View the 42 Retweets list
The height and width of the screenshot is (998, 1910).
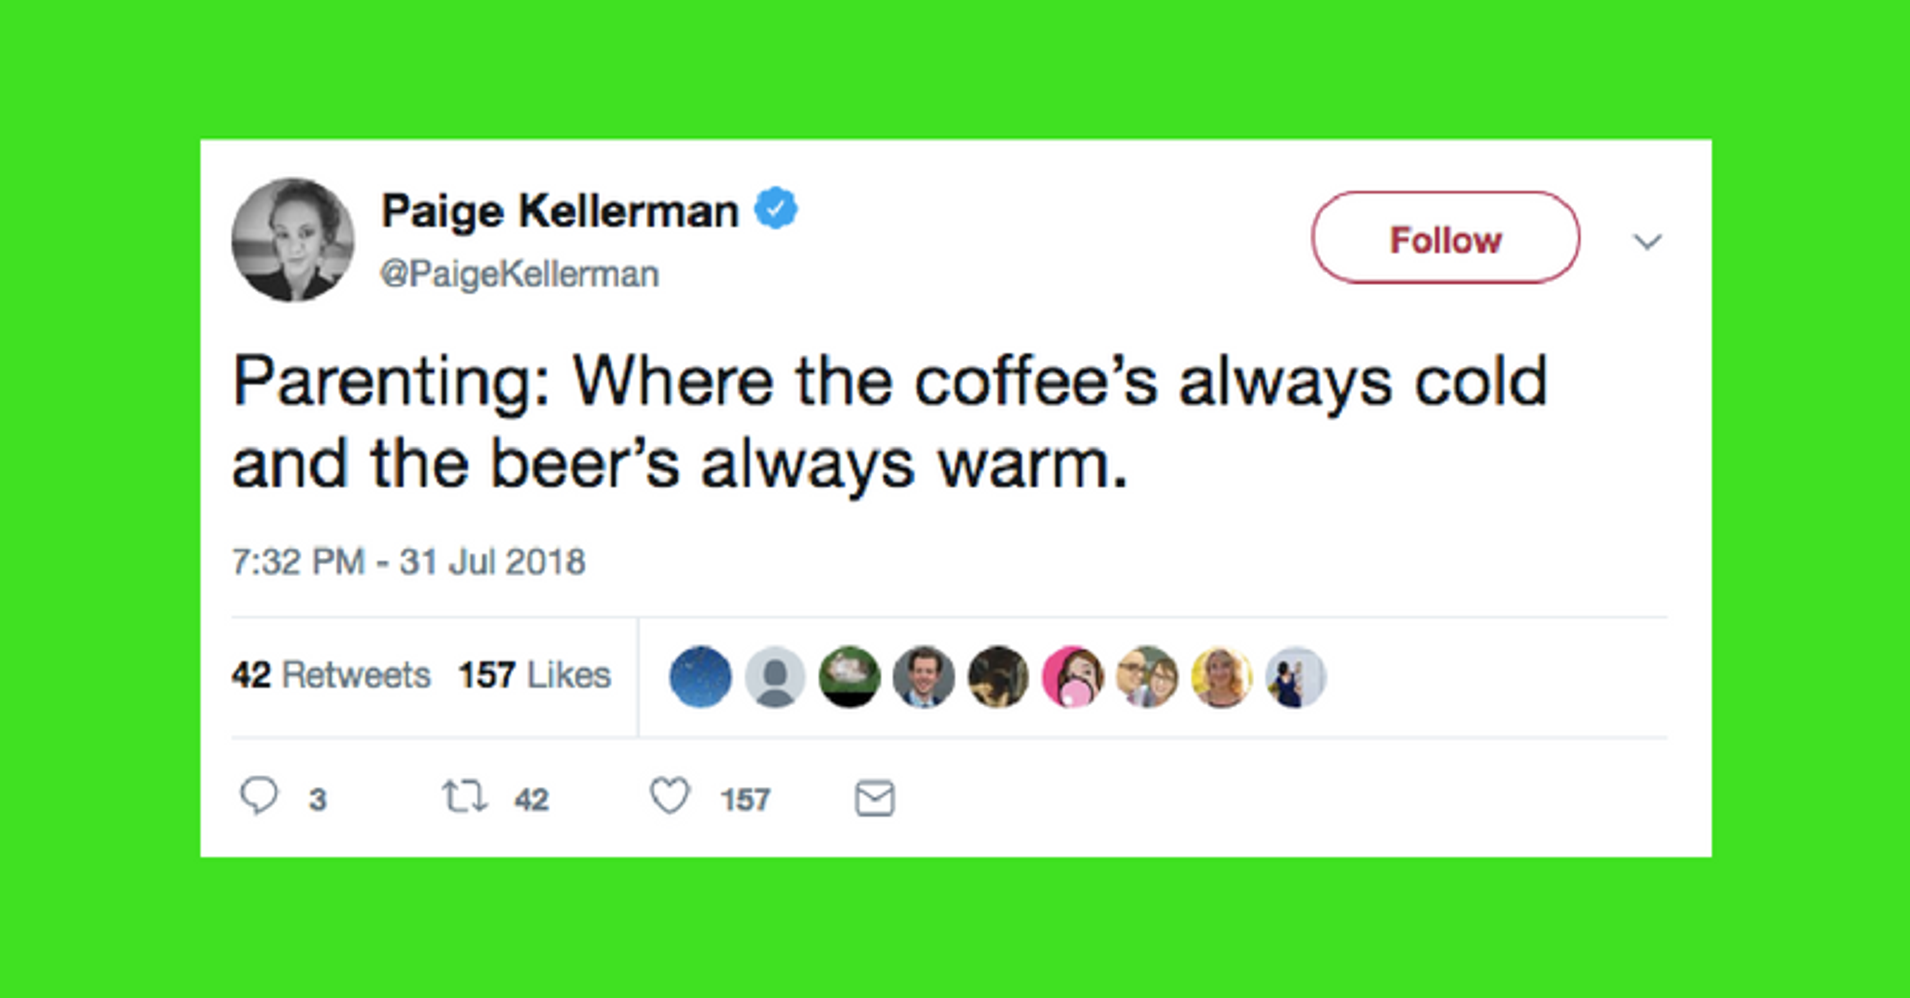click(331, 675)
